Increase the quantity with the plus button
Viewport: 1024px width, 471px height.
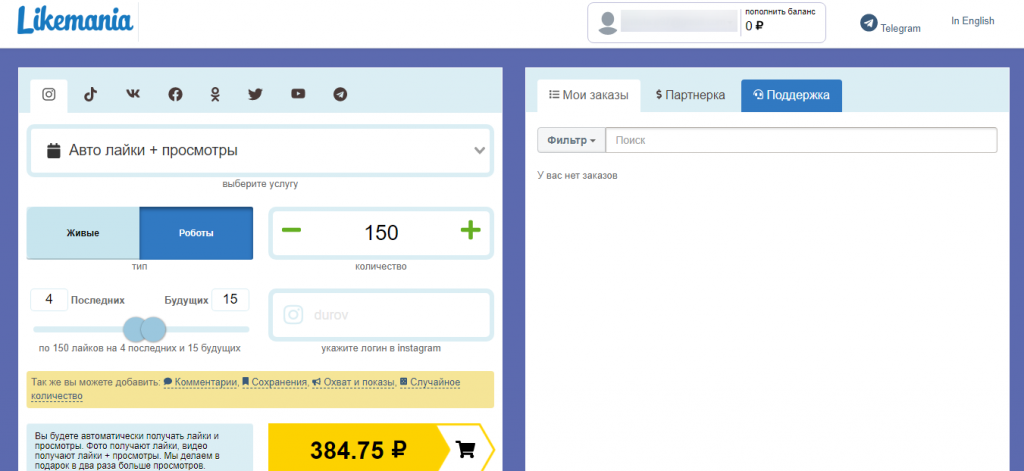470,231
